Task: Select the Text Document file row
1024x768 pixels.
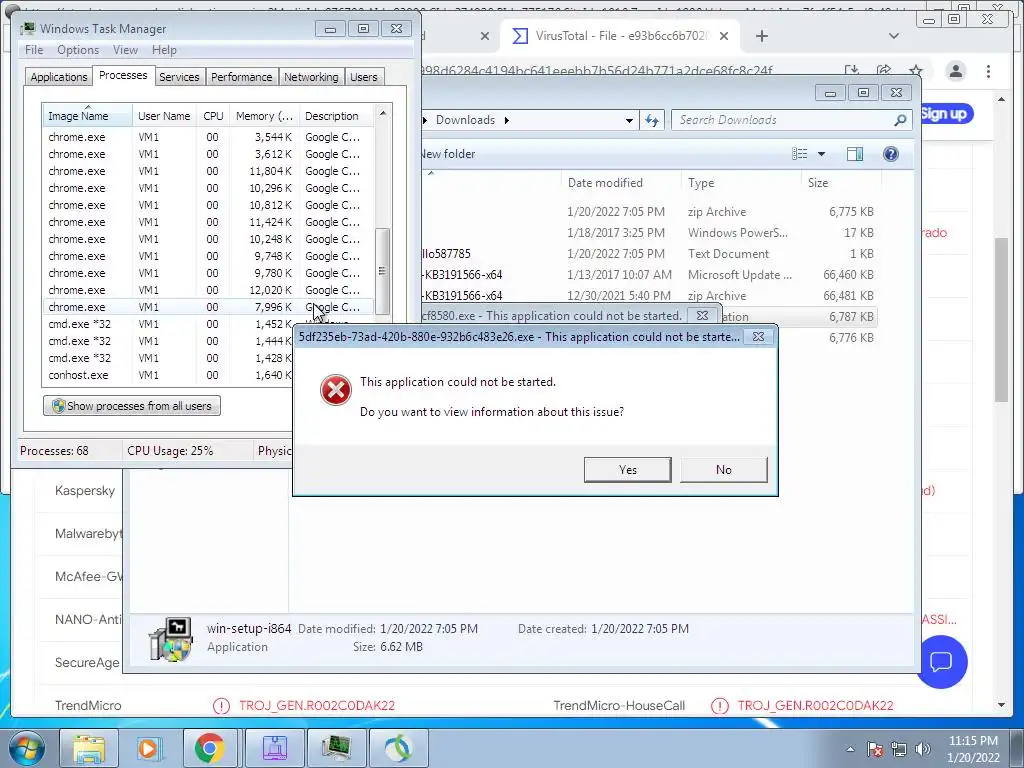Action: click(650, 253)
